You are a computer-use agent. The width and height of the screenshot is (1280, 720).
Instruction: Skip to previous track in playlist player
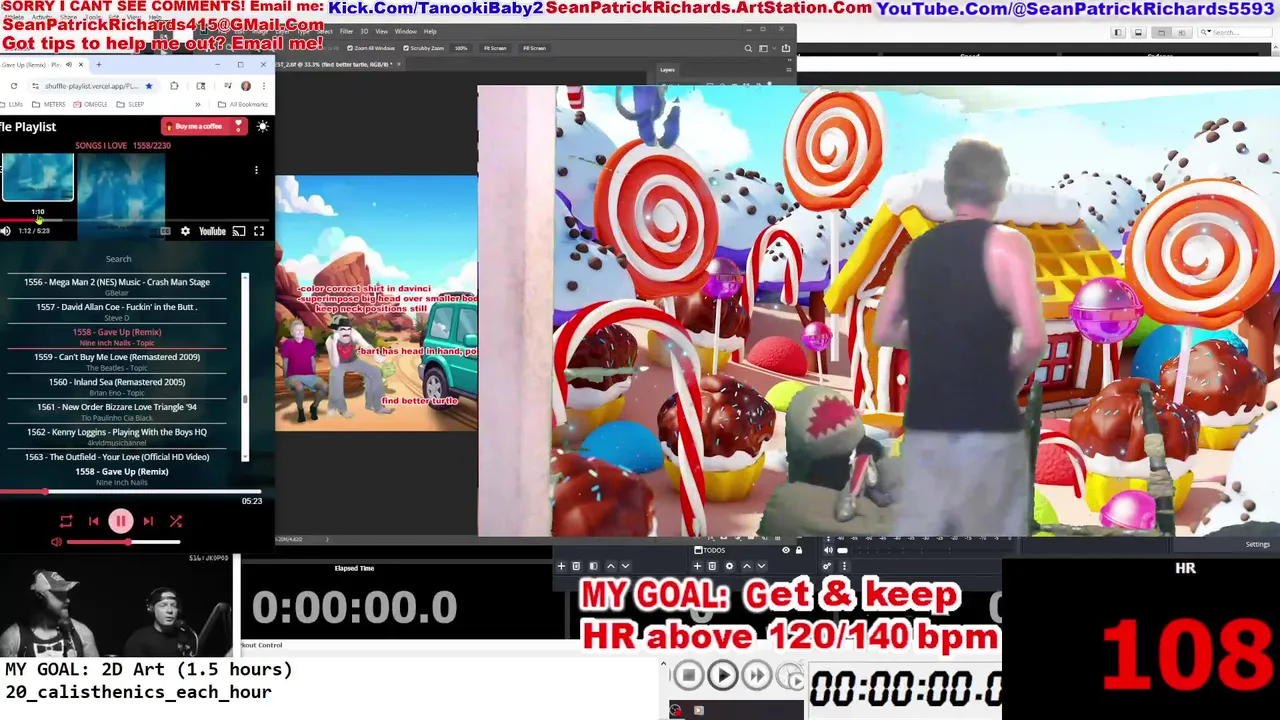click(93, 521)
